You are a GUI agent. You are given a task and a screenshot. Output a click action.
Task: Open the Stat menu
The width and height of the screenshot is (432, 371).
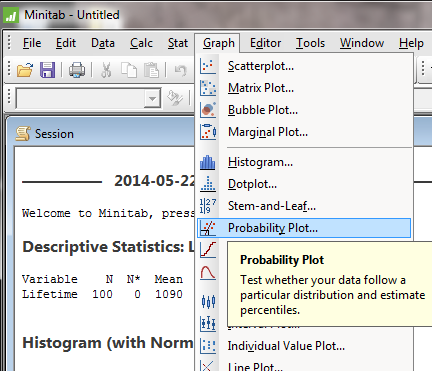coord(178,43)
